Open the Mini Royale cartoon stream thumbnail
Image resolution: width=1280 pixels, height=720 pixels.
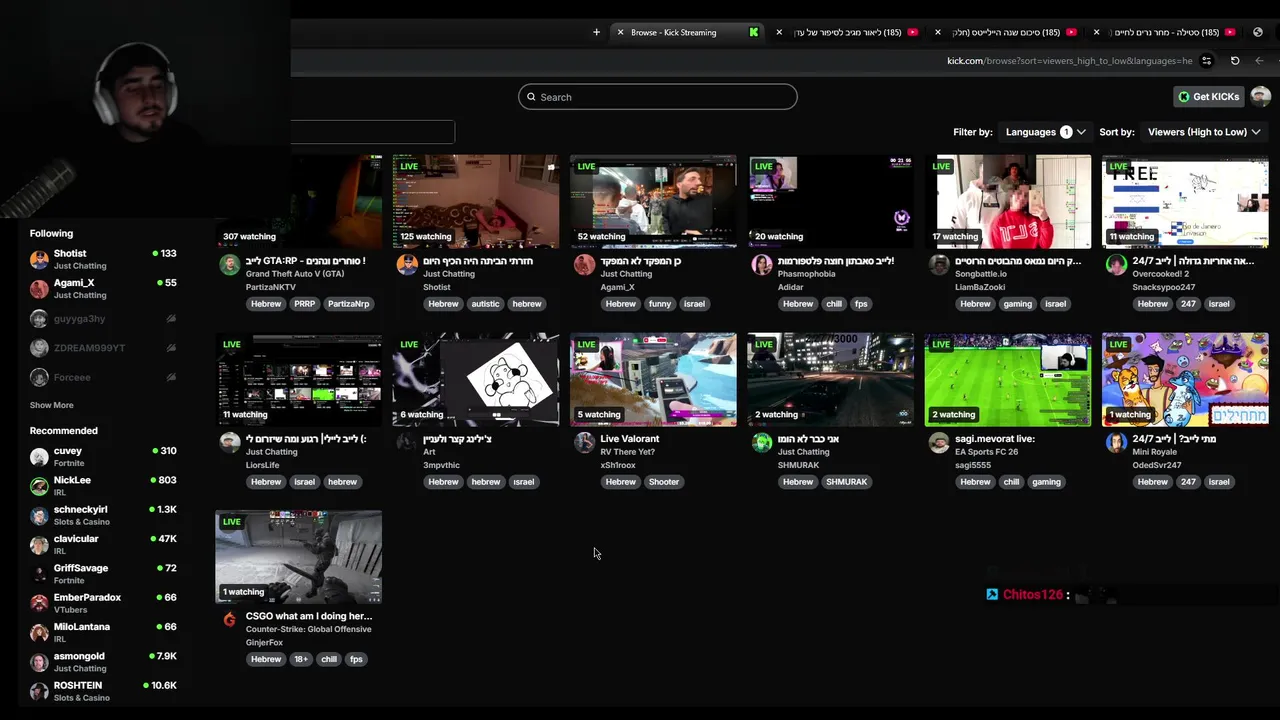click(1185, 379)
